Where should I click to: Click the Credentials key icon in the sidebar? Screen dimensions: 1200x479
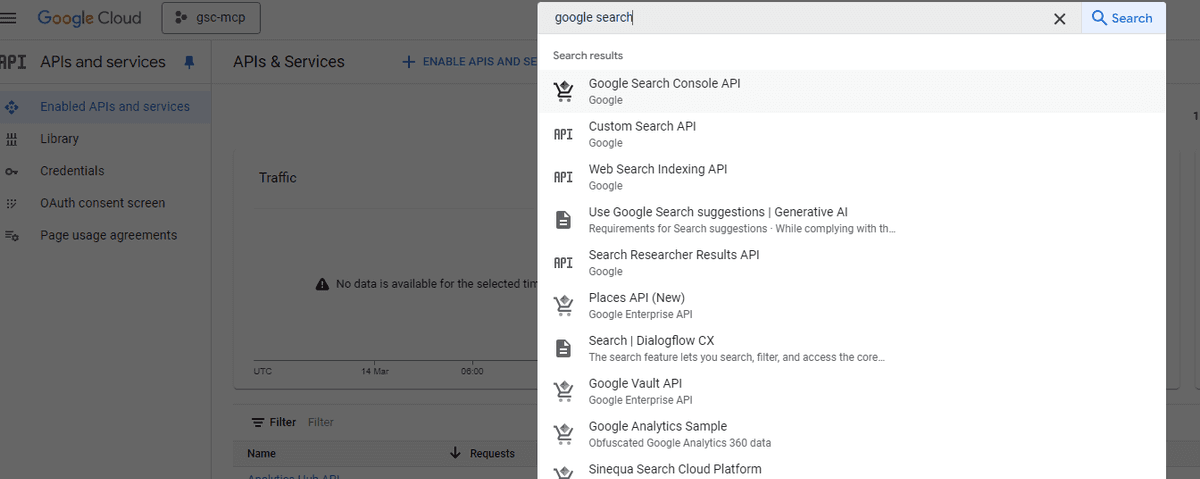(x=12, y=171)
